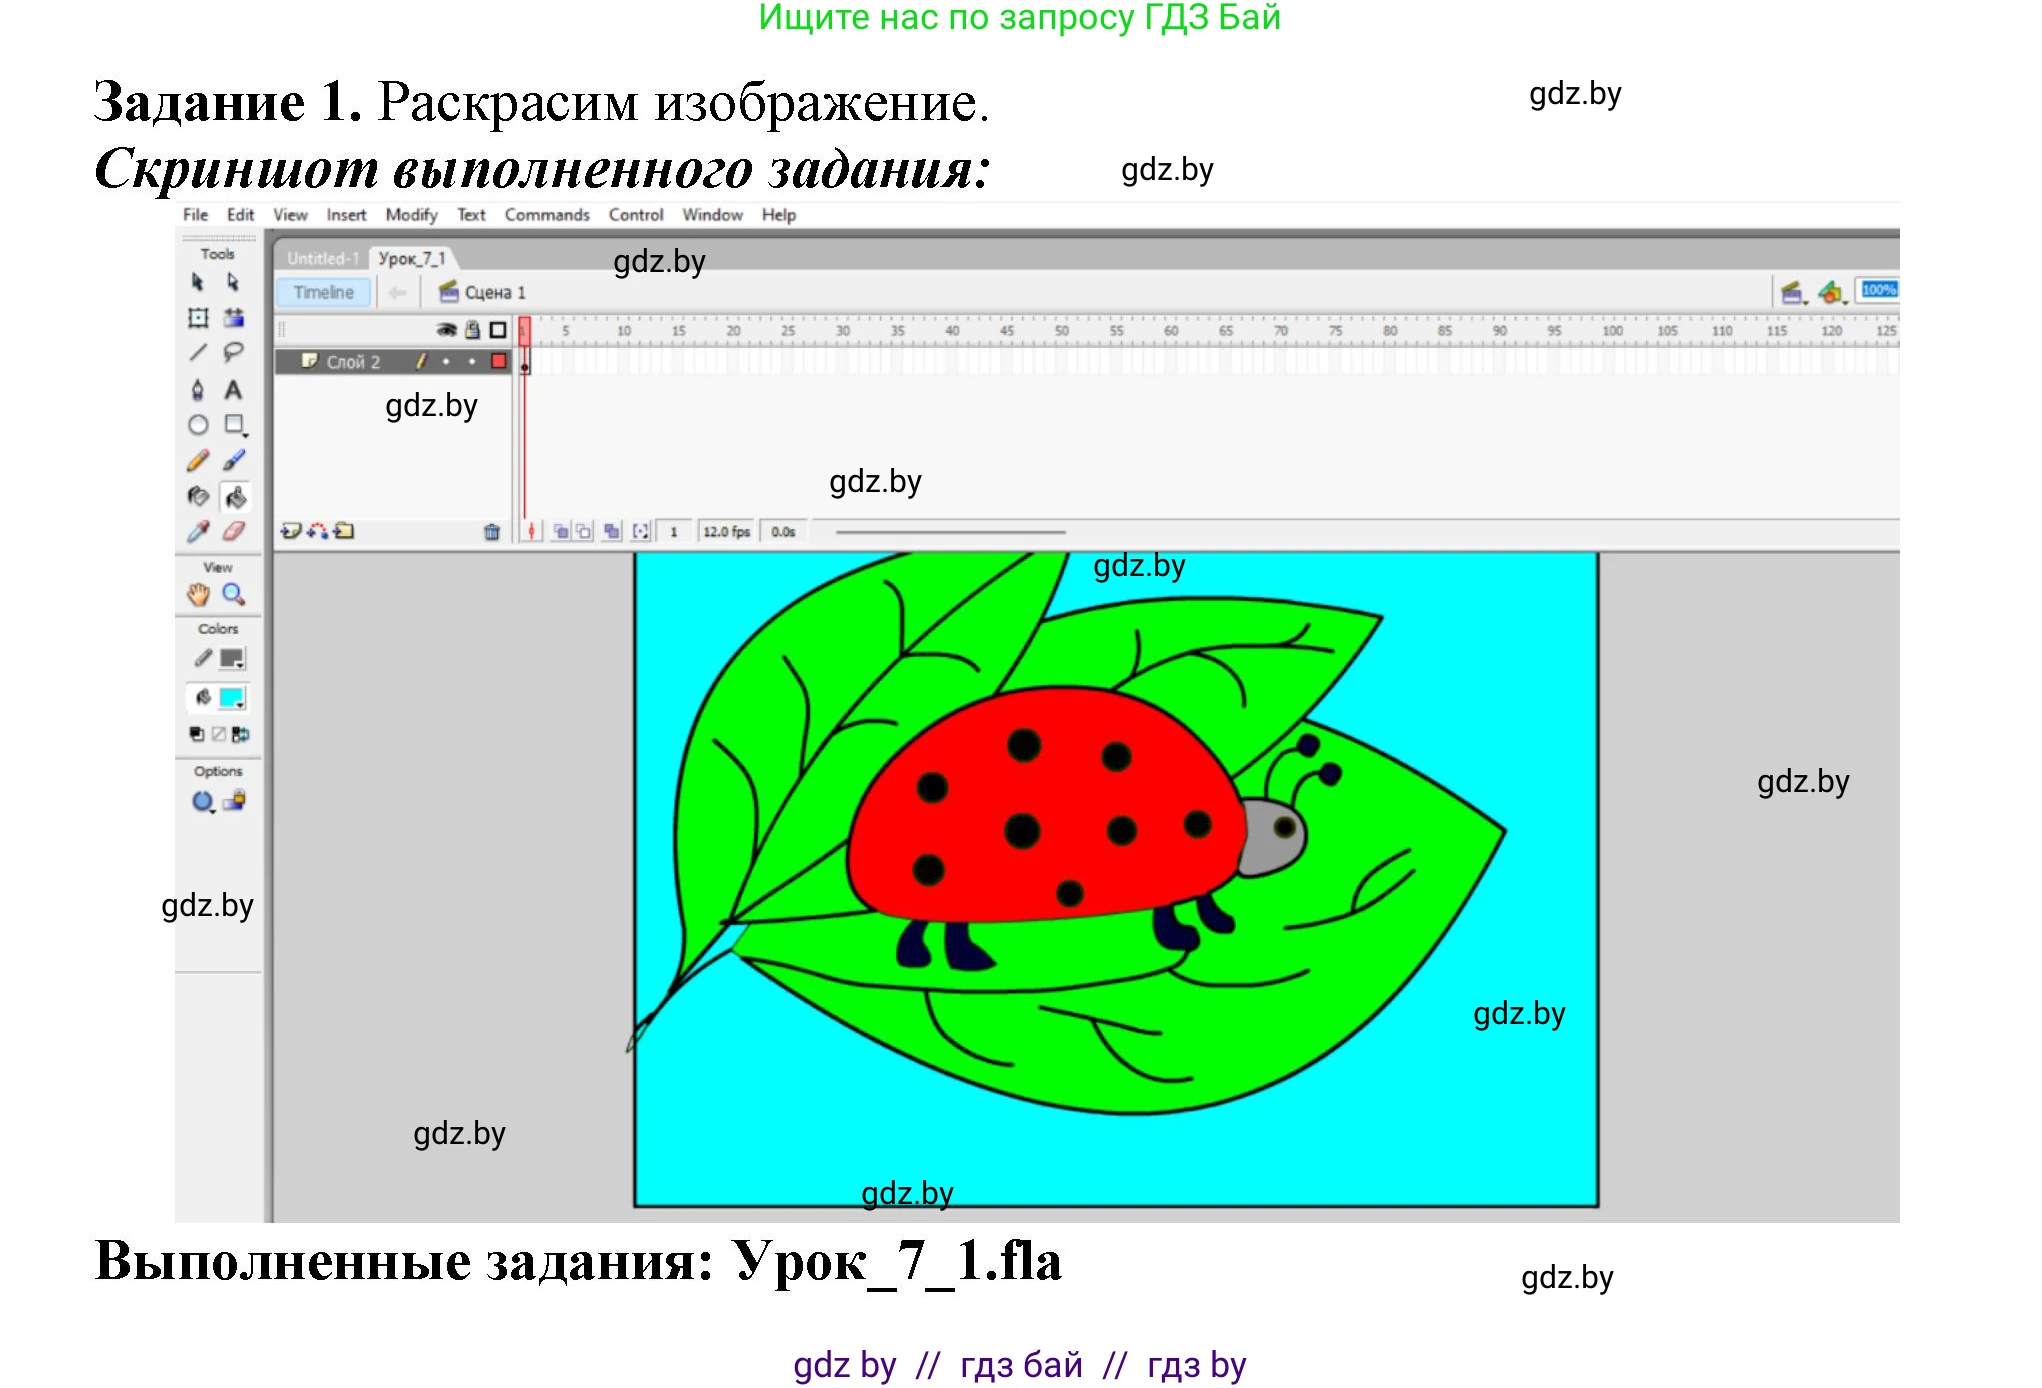Hide Слой 2 via the eye column
Screen dimensions: 2042x1388
click(x=446, y=361)
